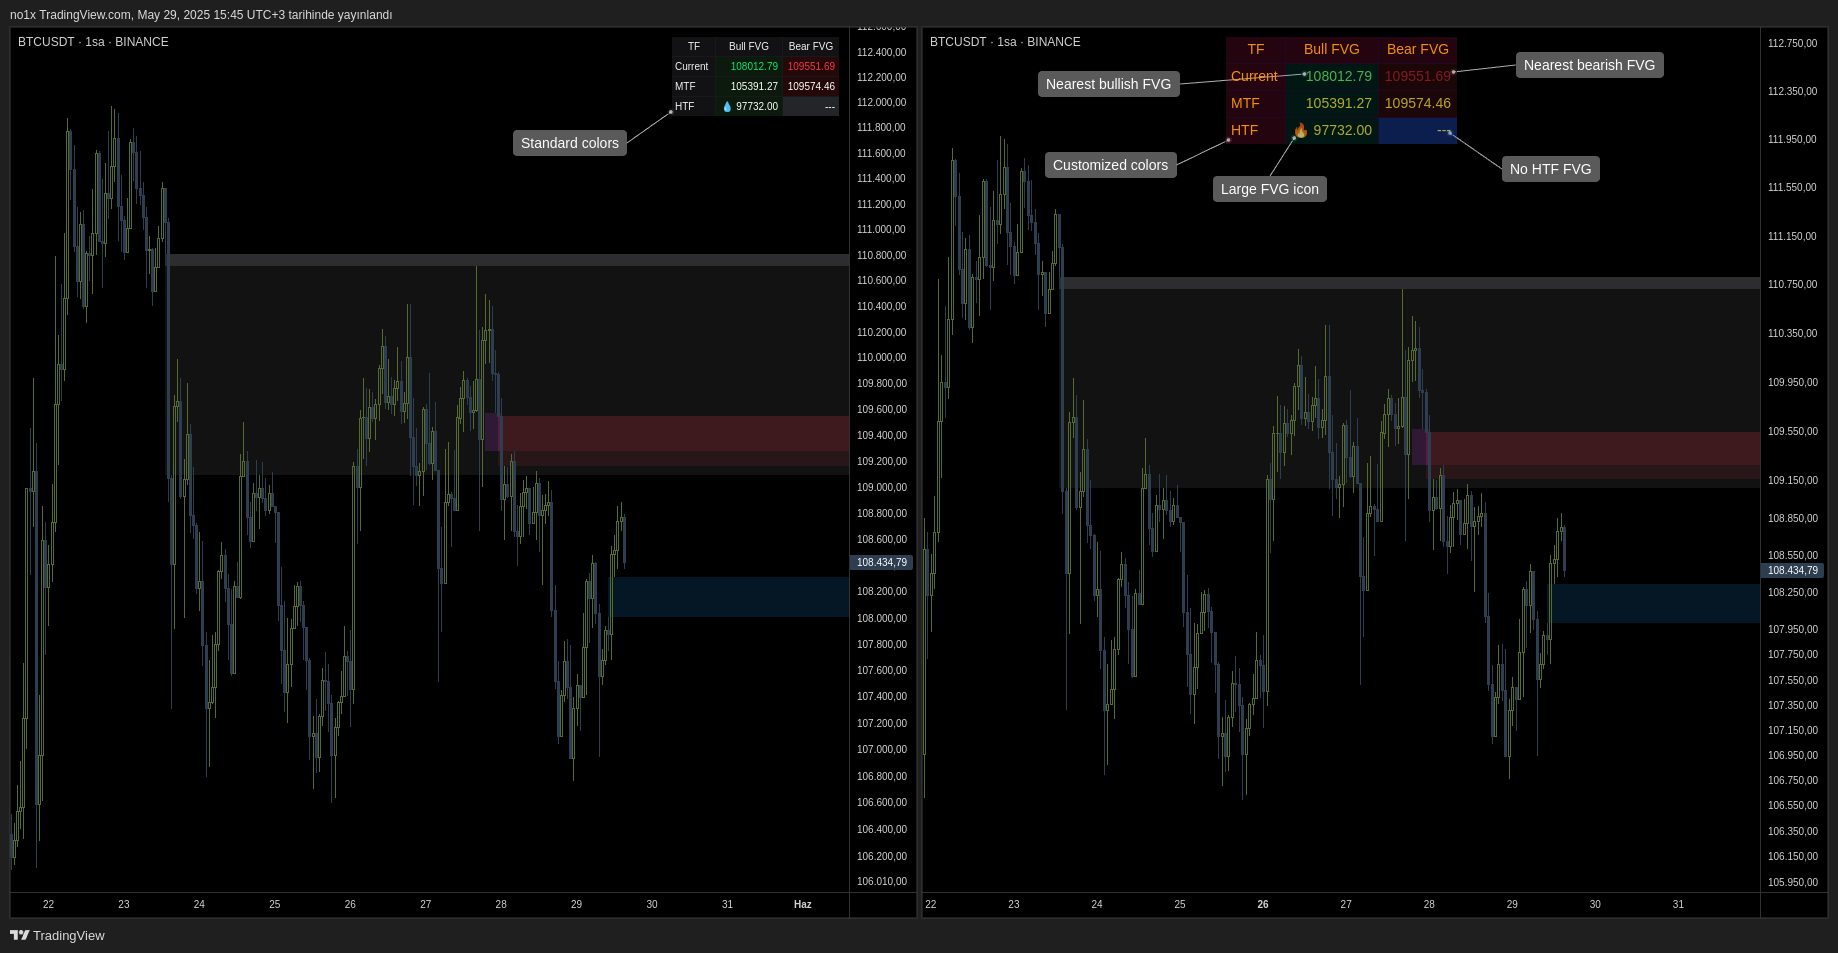Click the Bull FVG header in right table
1838x953 pixels.
[1332, 49]
